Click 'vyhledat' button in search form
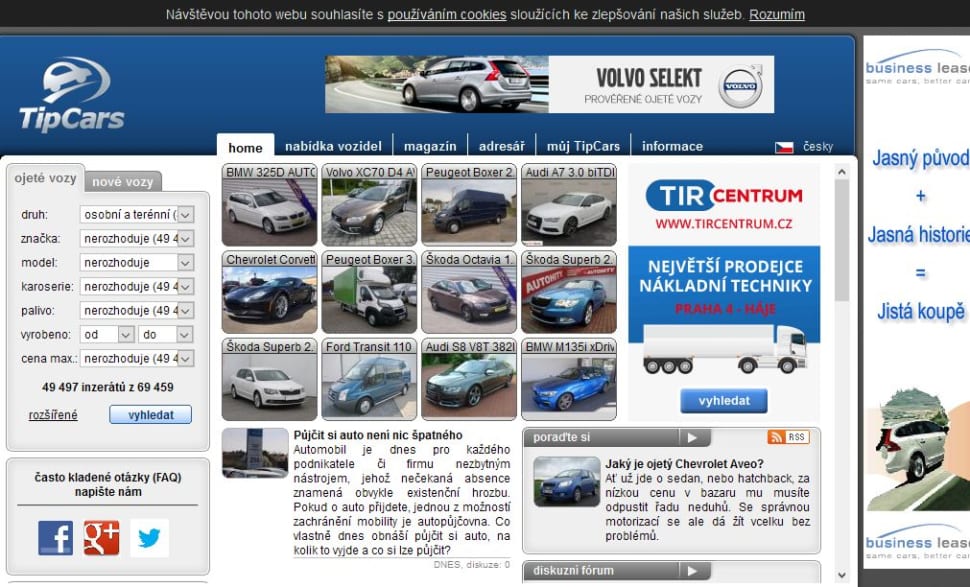Screen dimensions: 970x587 150,415
